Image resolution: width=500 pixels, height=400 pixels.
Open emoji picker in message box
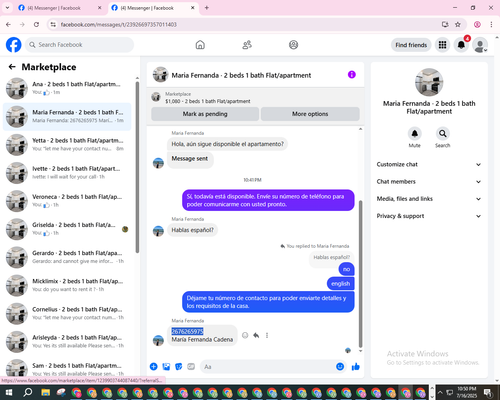coord(340,367)
